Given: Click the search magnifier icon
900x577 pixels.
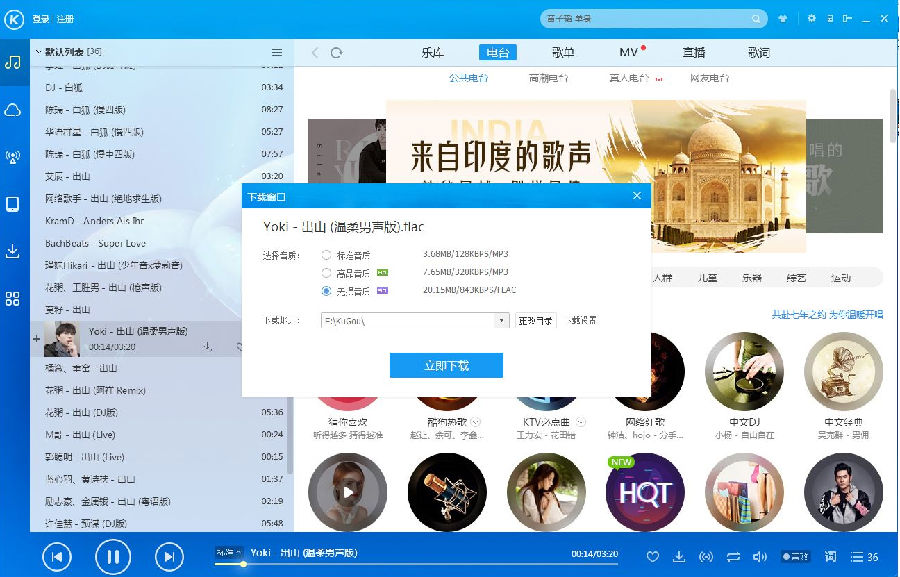Looking at the screenshot, I should (x=757, y=18).
